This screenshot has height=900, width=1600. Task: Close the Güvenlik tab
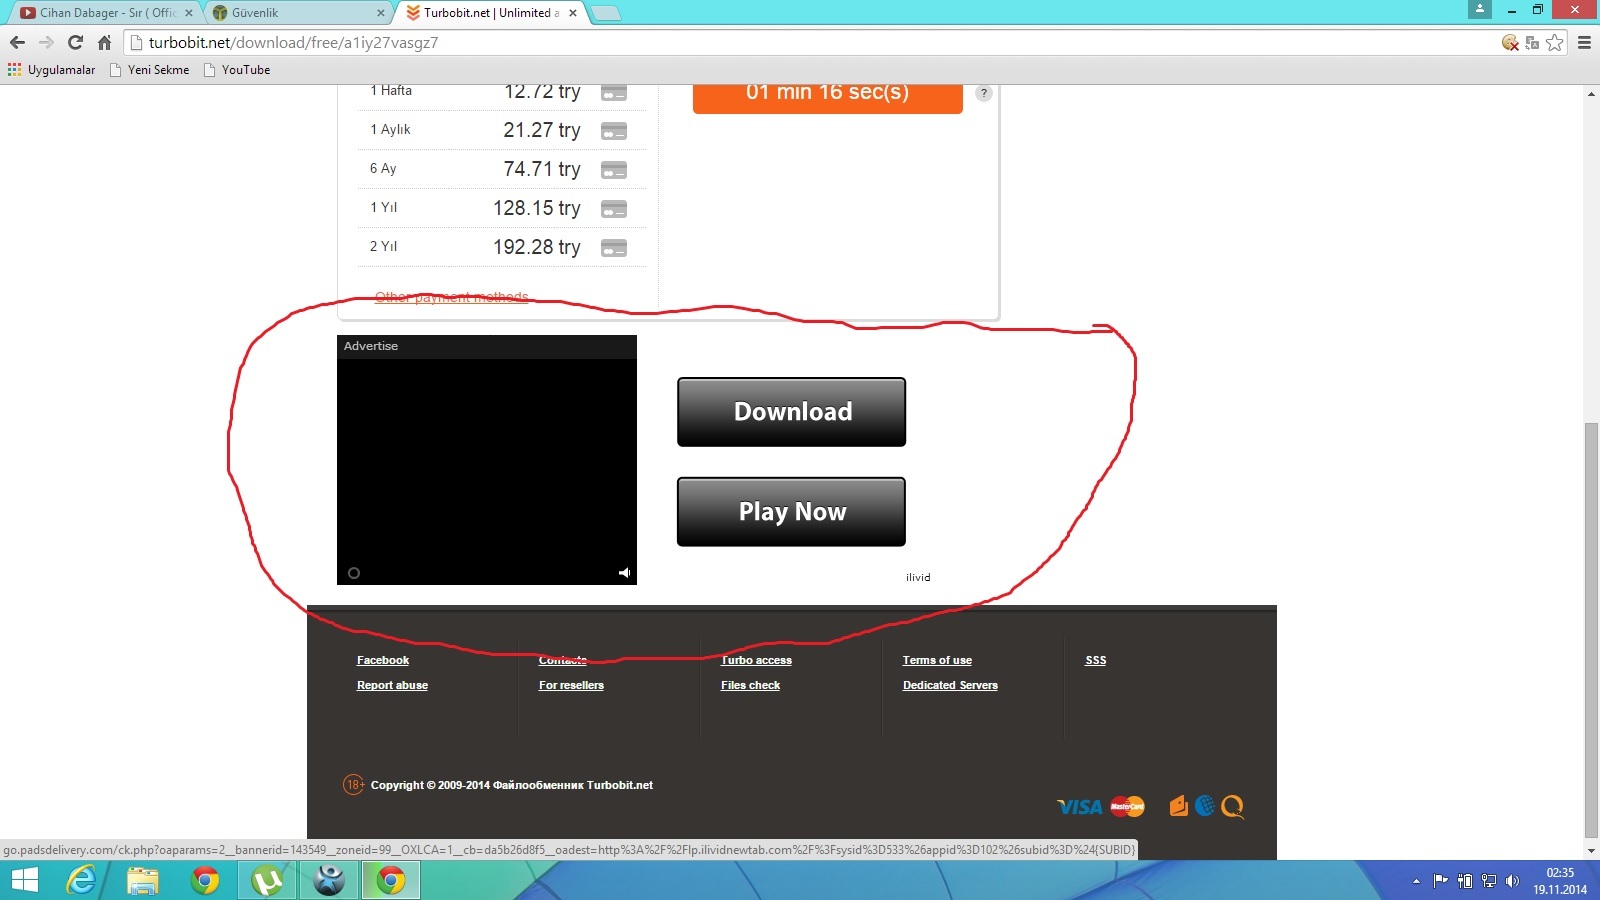point(381,13)
